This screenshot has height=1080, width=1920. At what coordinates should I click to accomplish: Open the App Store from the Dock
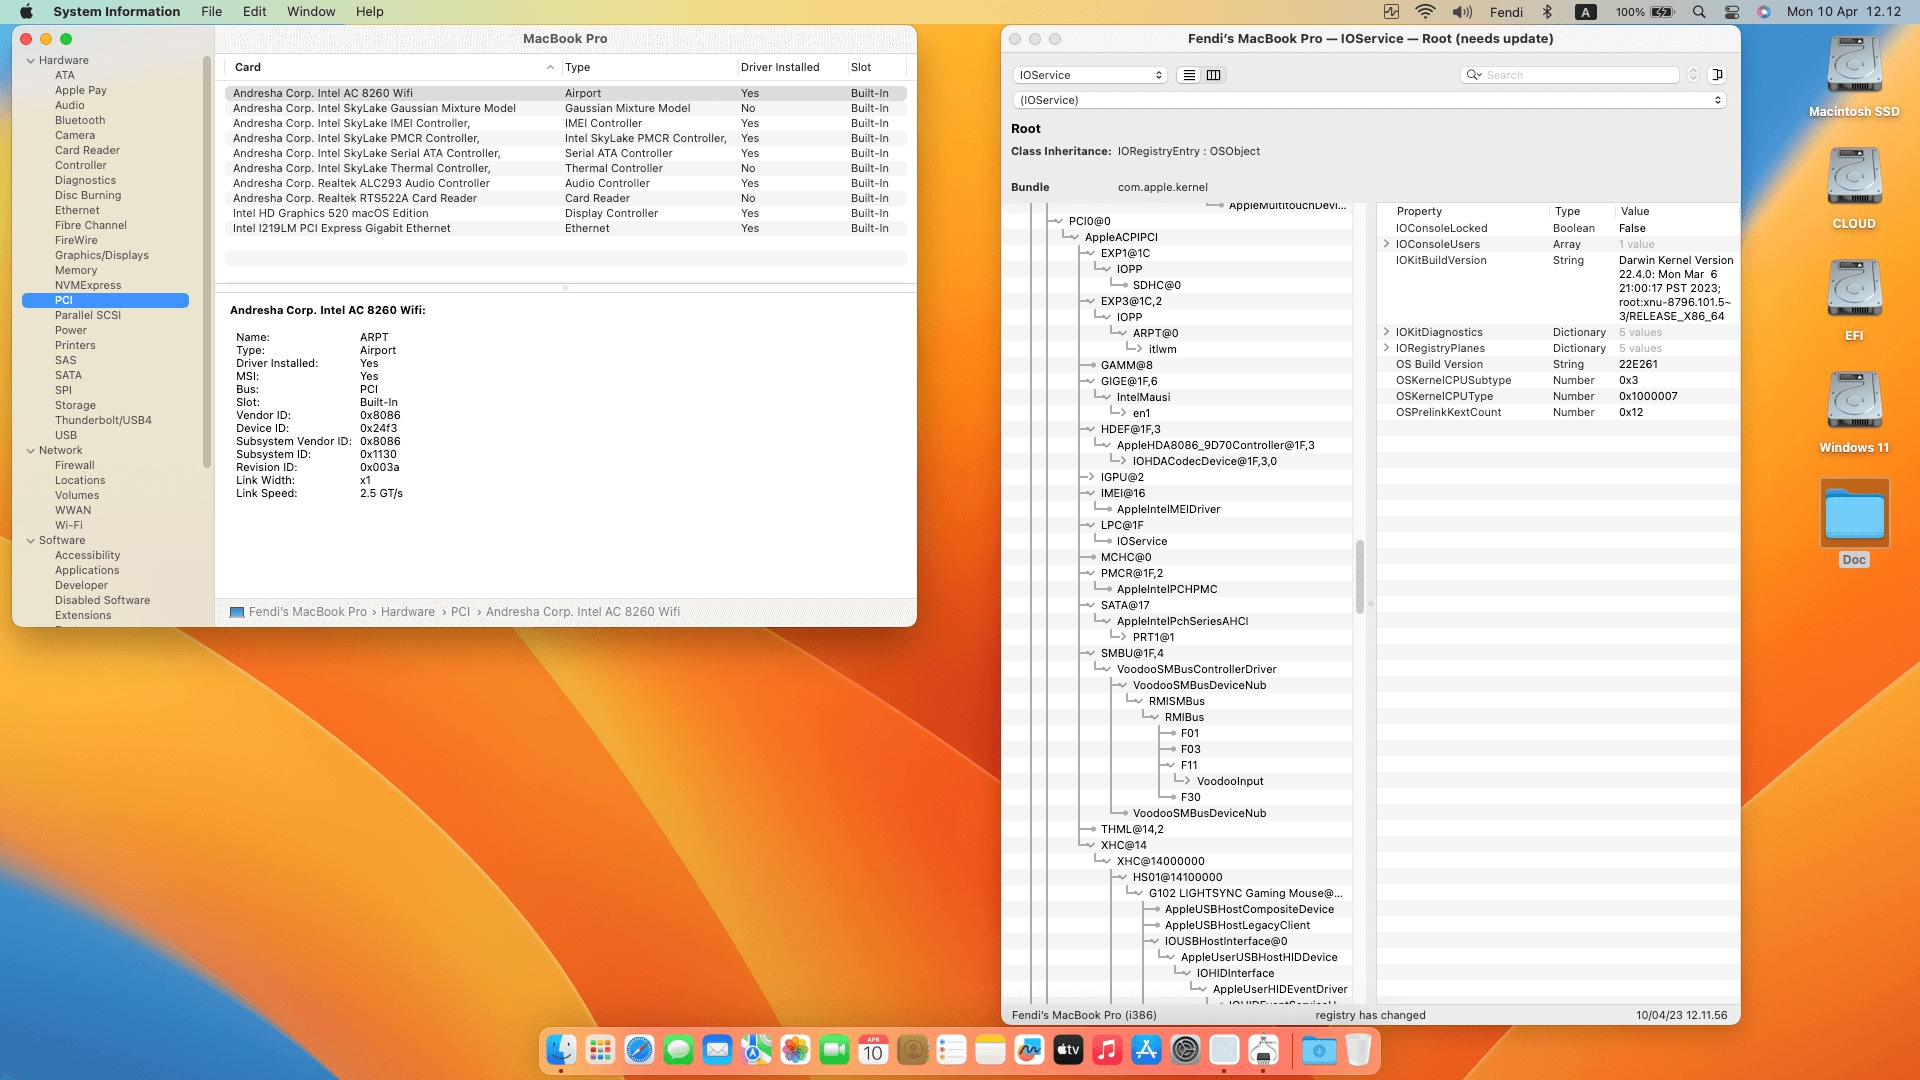(1146, 1049)
